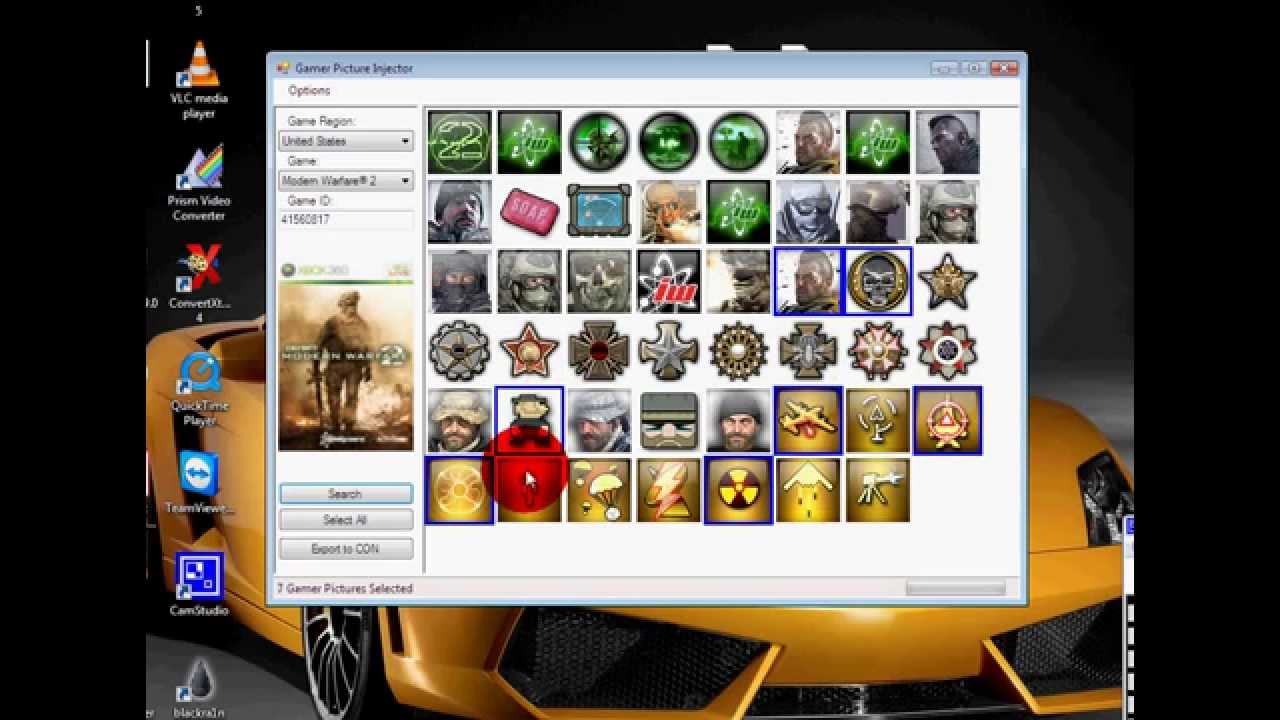Click the Export to CON button

[x=345, y=549]
